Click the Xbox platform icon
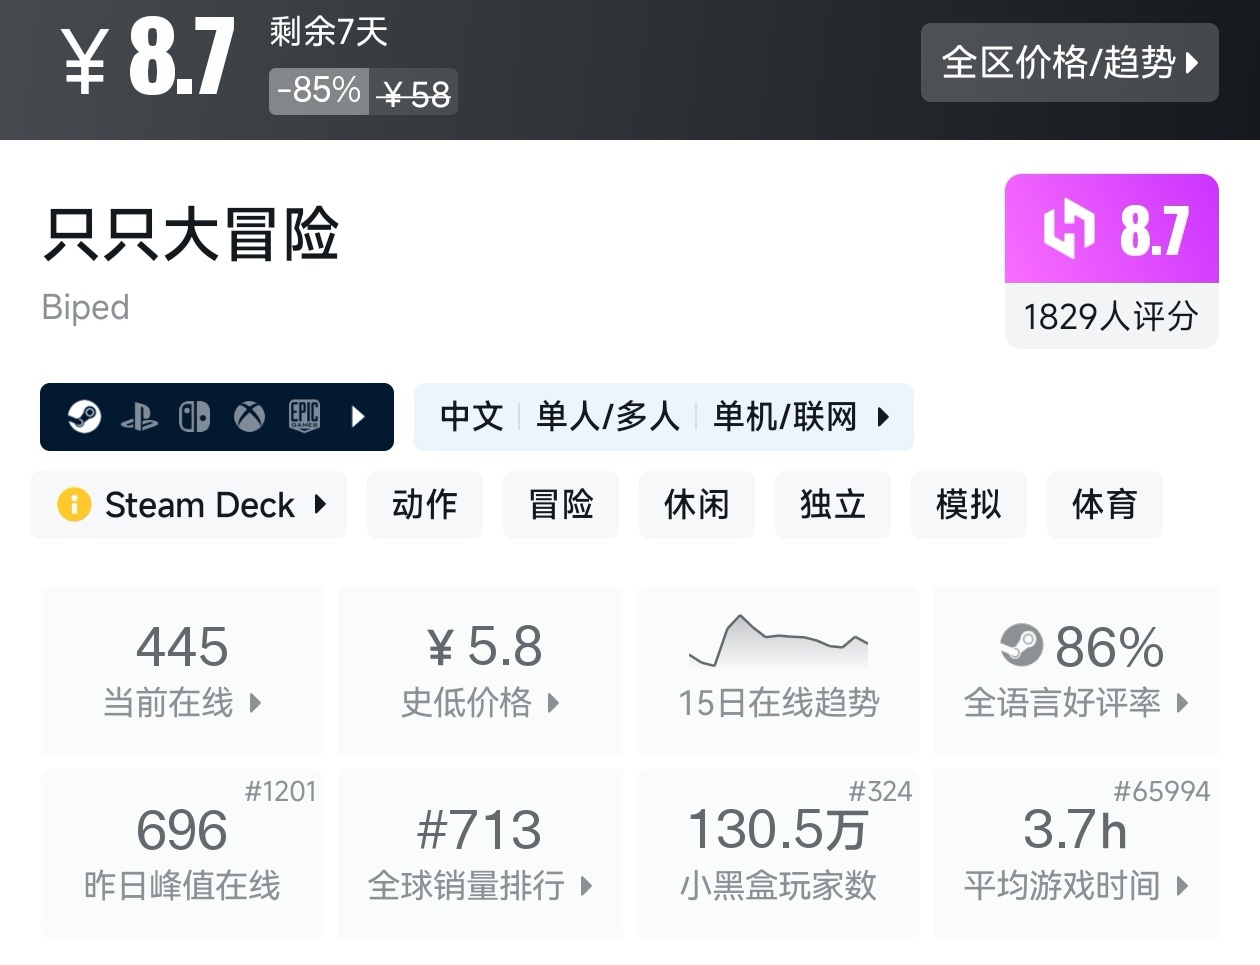 (249, 416)
